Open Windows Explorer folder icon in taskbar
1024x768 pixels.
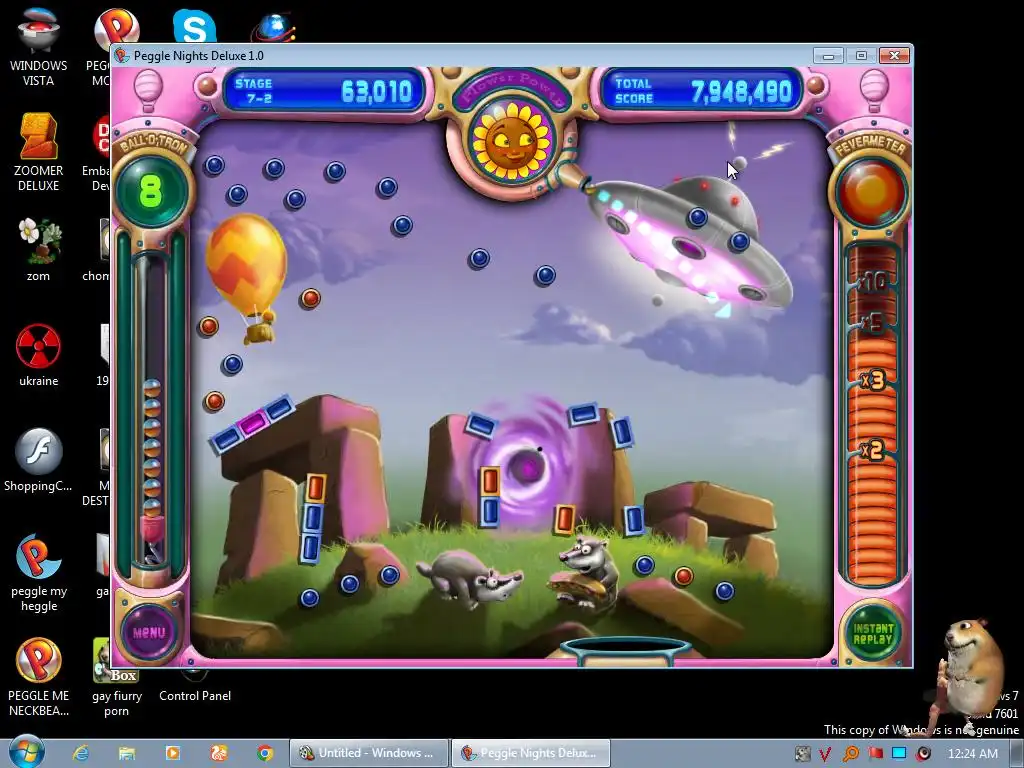[127, 753]
